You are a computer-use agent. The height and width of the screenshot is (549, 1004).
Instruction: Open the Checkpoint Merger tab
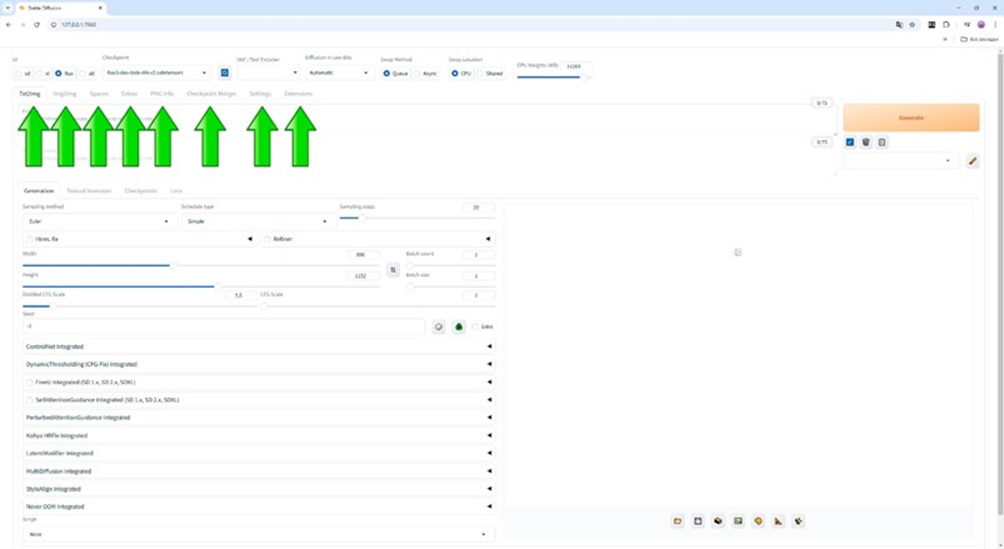click(x=211, y=94)
